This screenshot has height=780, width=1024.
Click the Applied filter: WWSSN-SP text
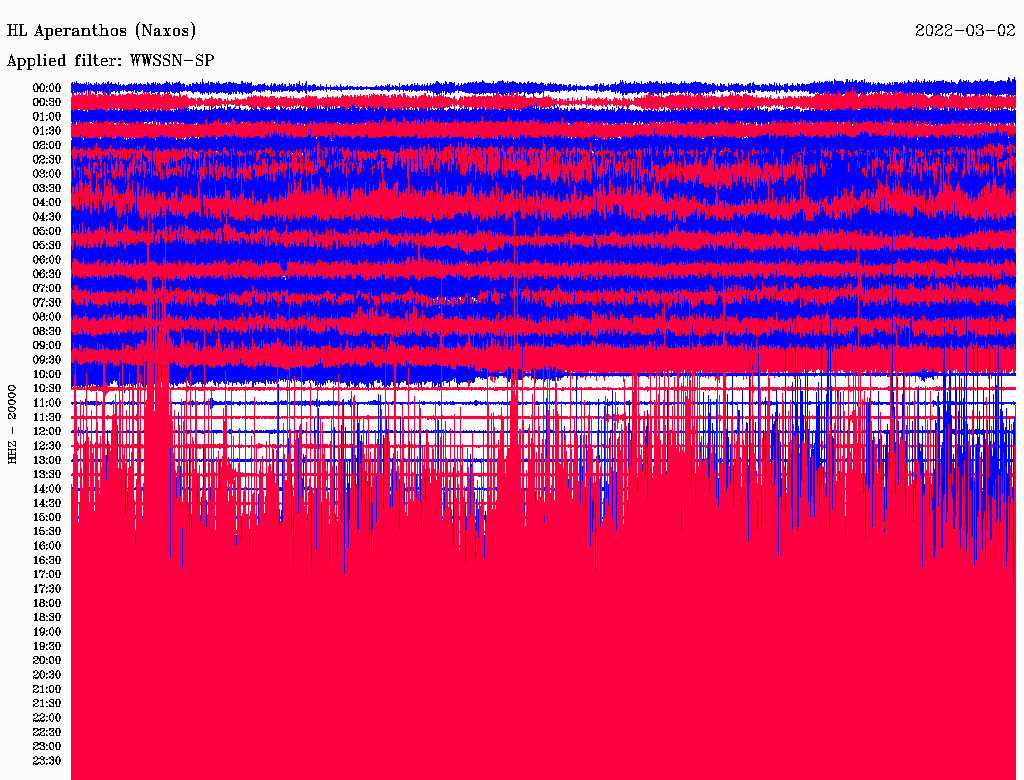[x=110, y=60]
